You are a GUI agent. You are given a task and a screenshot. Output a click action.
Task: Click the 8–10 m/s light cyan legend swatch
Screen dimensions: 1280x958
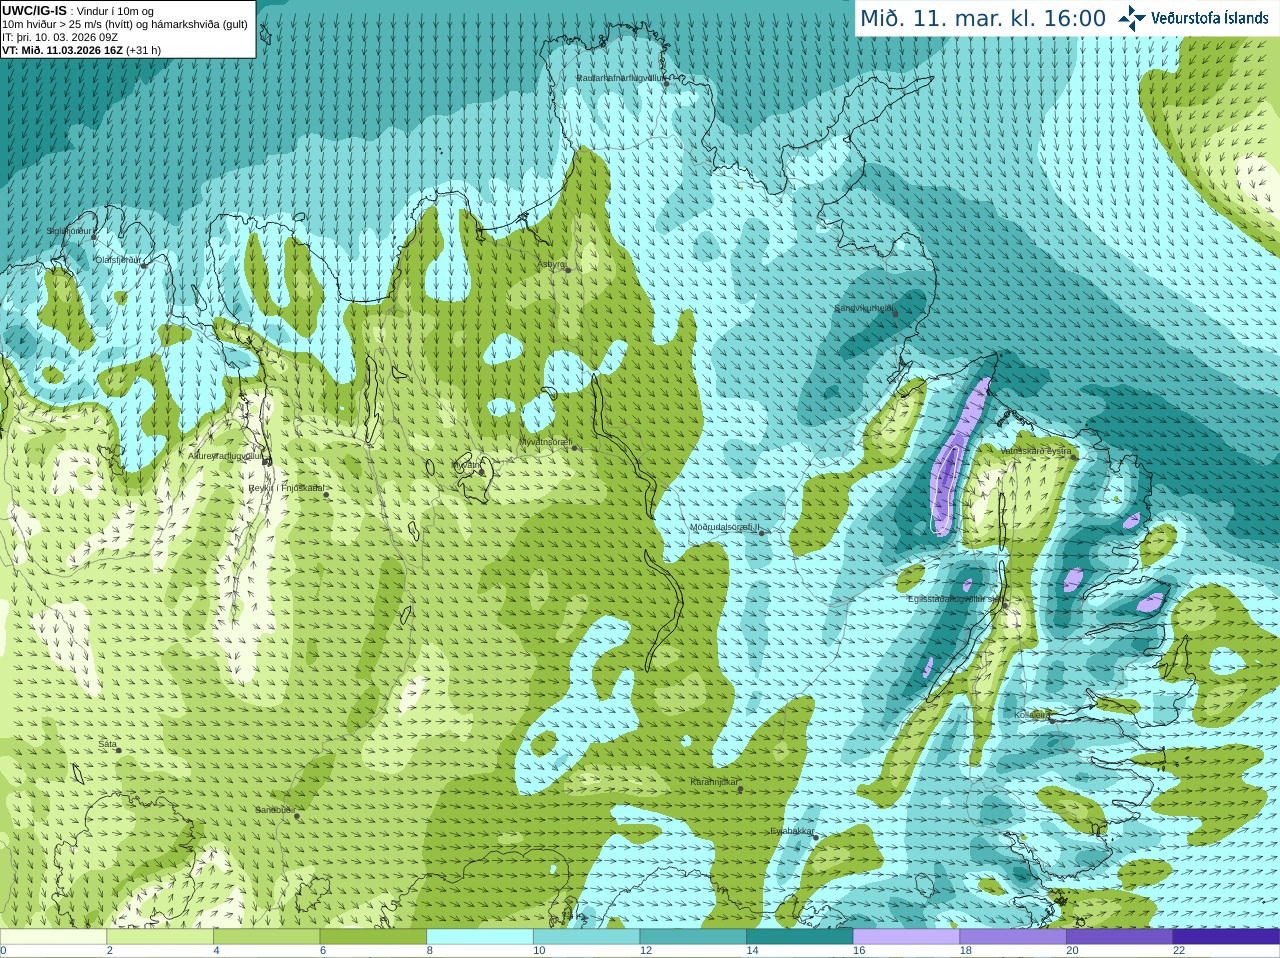[480, 937]
